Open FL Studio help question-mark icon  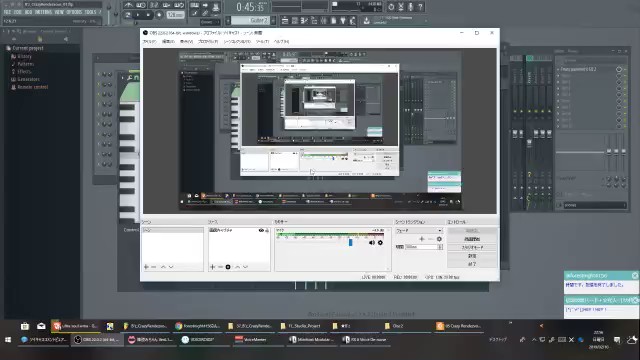tap(420, 7)
